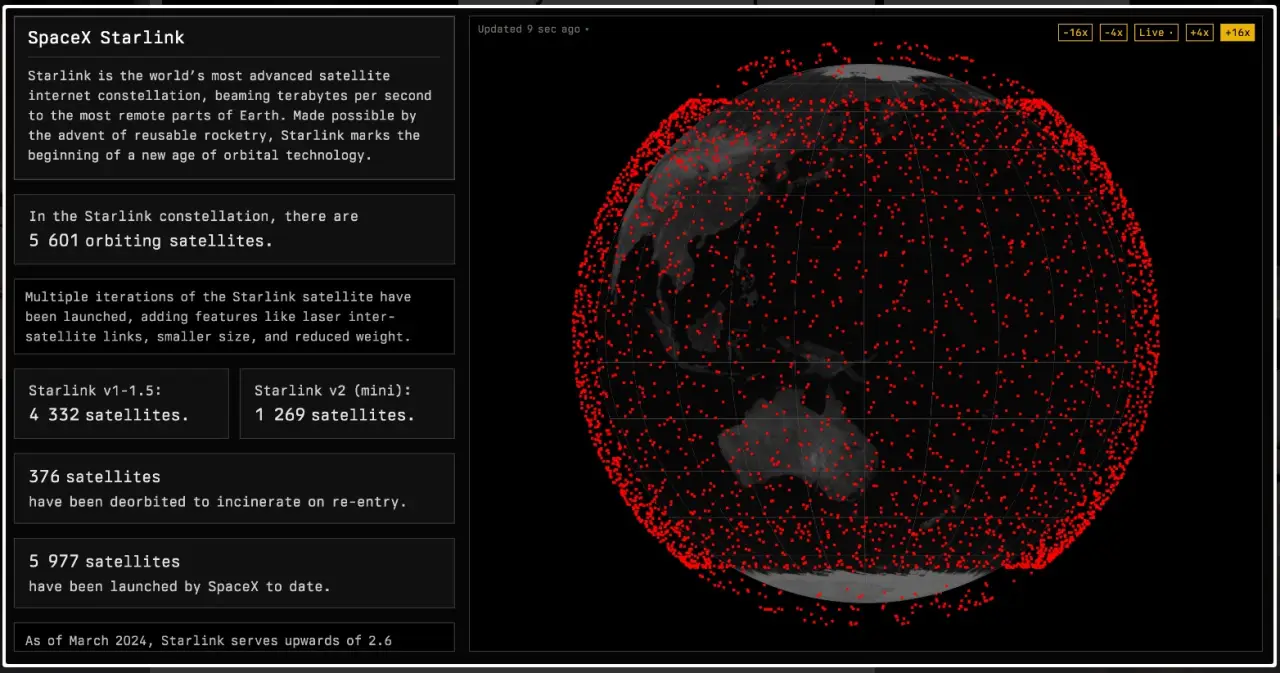
Task: Open the Starlink v1-1.5 card
Action: coord(121,403)
